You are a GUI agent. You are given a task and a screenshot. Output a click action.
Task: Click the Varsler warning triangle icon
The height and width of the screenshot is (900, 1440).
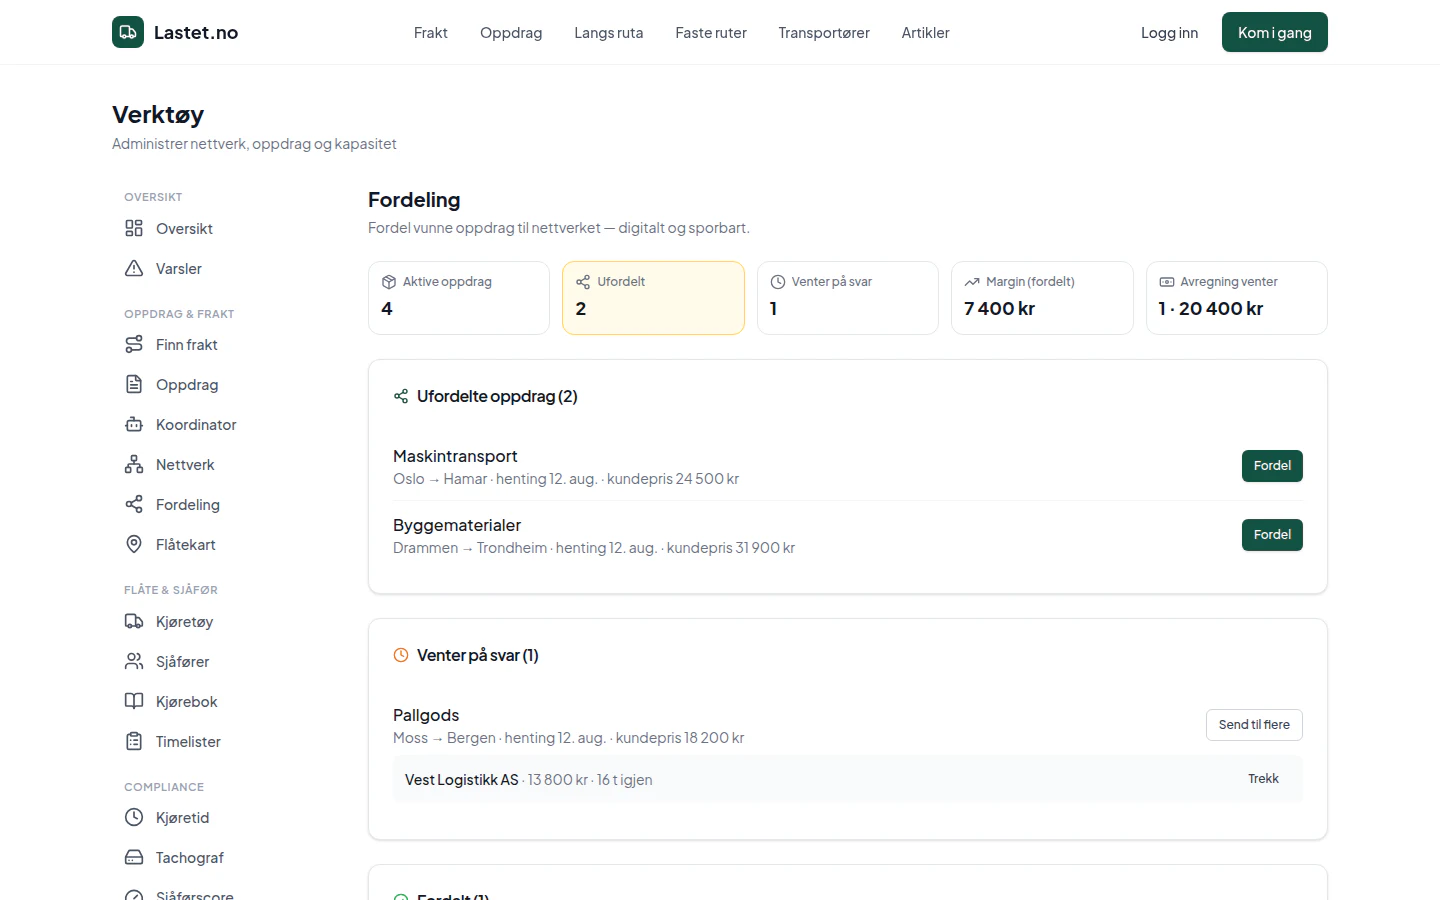pyautogui.click(x=134, y=268)
